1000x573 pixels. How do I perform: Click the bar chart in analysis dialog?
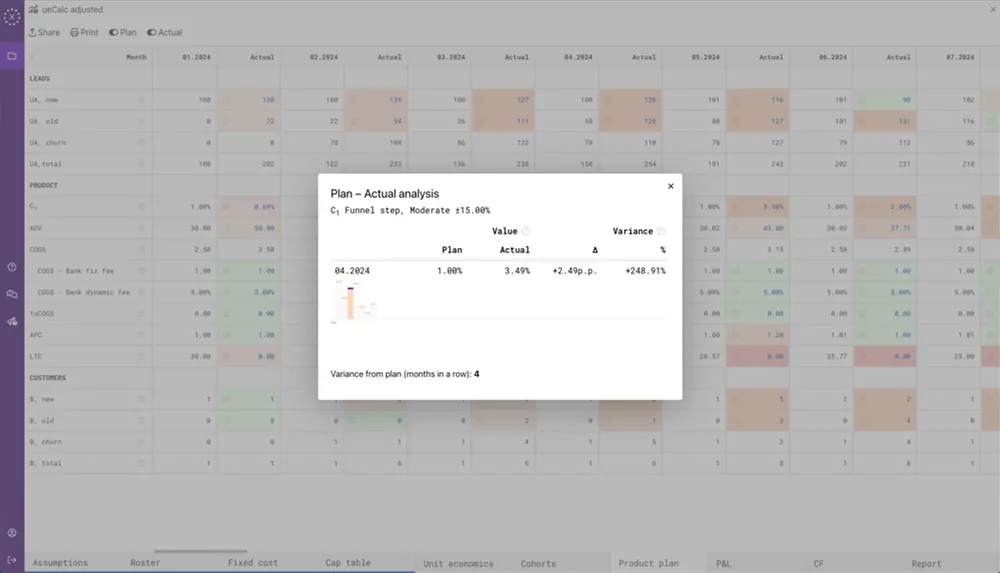pyautogui.click(x=352, y=301)
